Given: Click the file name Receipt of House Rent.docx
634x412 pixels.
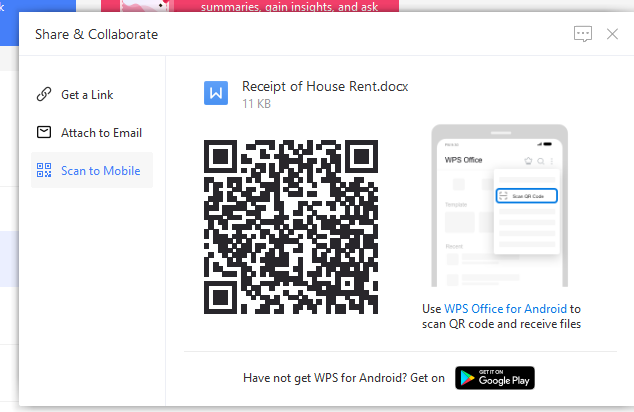Looking at the screenshot, I should [325, 87].
